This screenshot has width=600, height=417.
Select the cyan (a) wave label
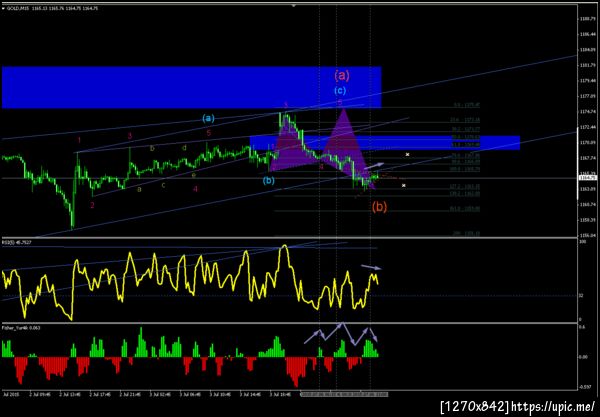click(208, 118)
